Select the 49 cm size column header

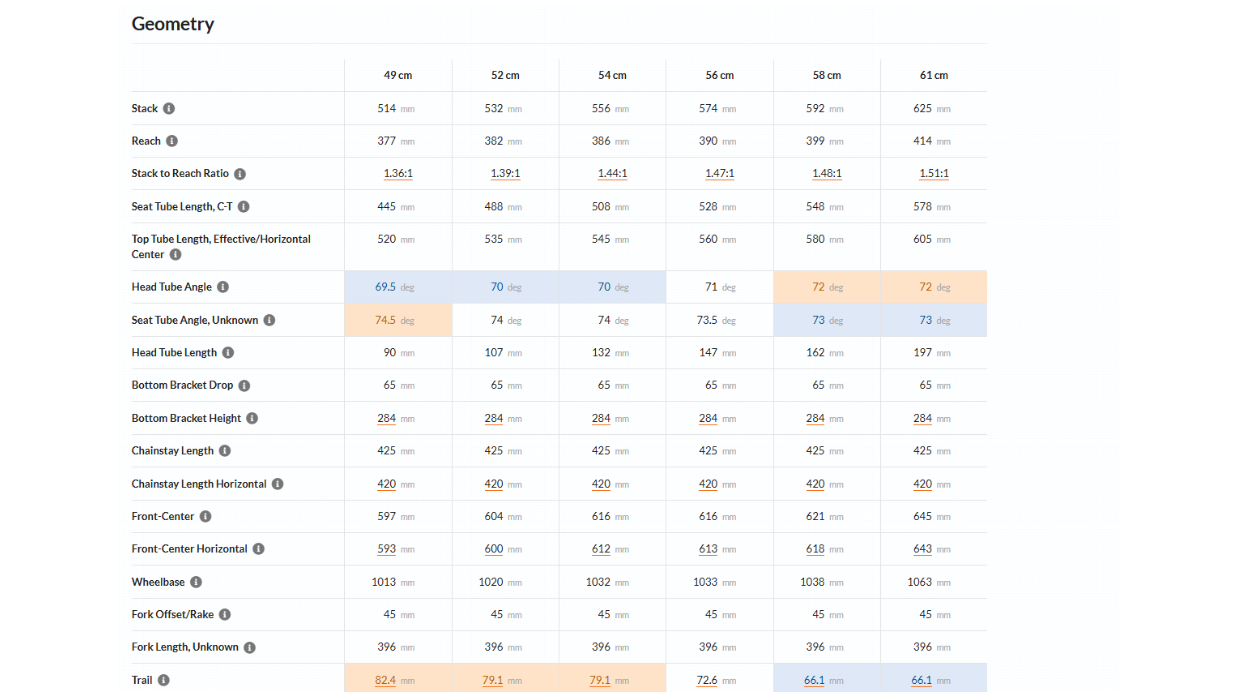click(398, 76)
